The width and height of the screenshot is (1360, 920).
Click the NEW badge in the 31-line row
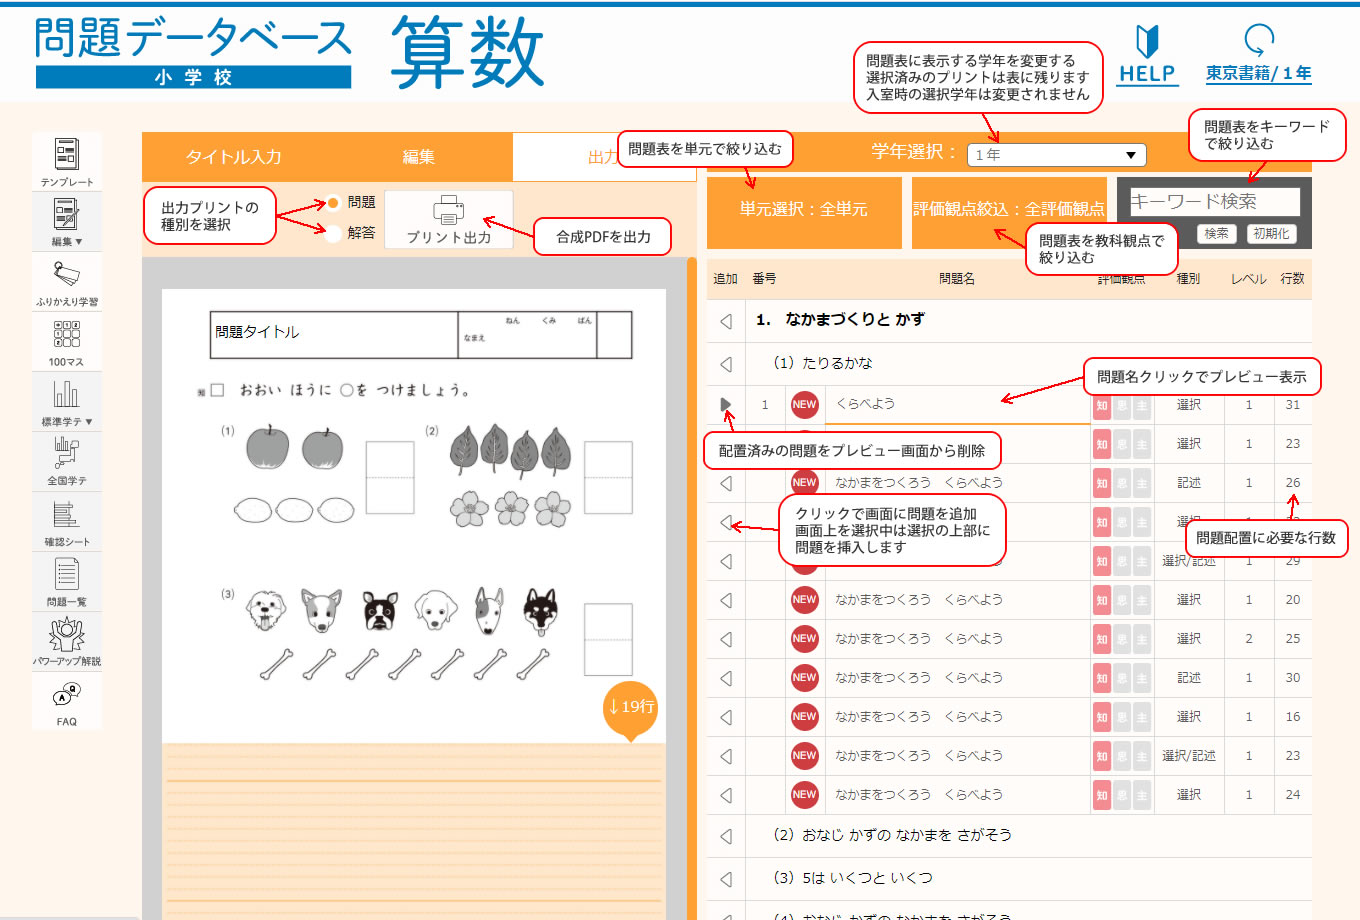pos(805,404)
